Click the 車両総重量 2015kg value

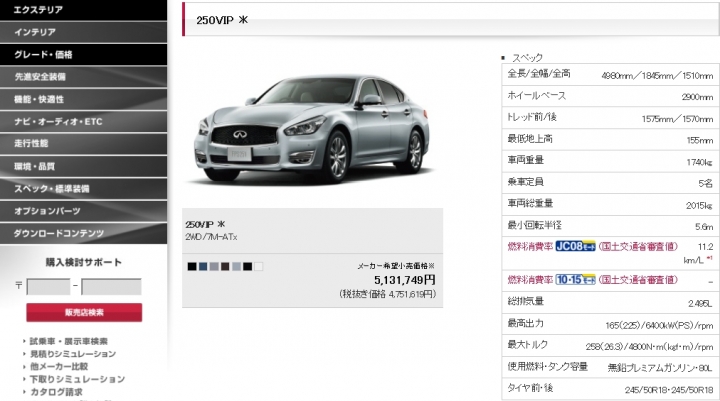coord(699,205)
